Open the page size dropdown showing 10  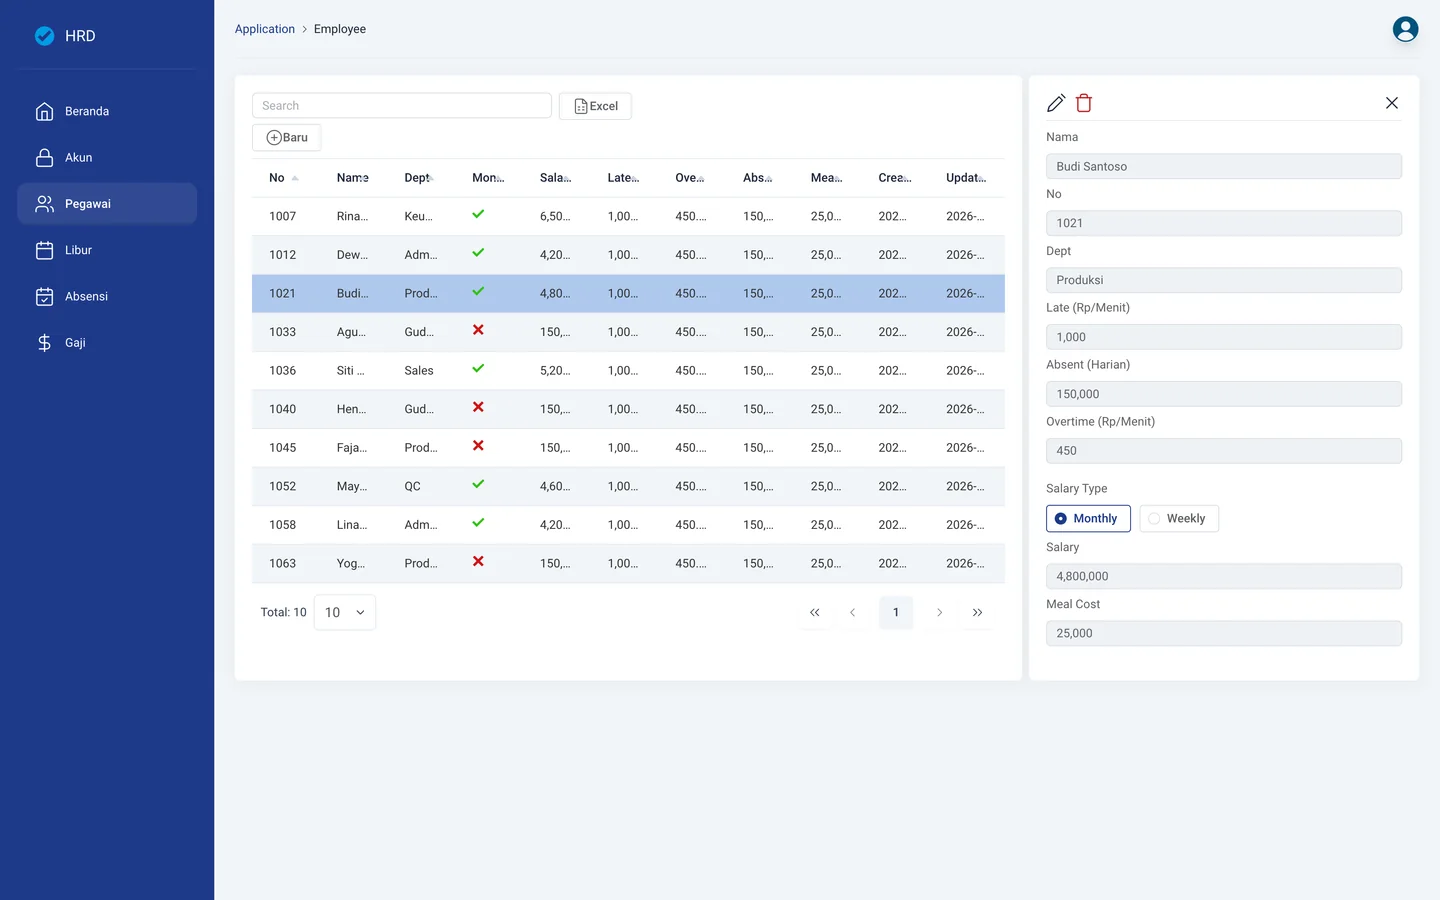(x=345, y=613)
